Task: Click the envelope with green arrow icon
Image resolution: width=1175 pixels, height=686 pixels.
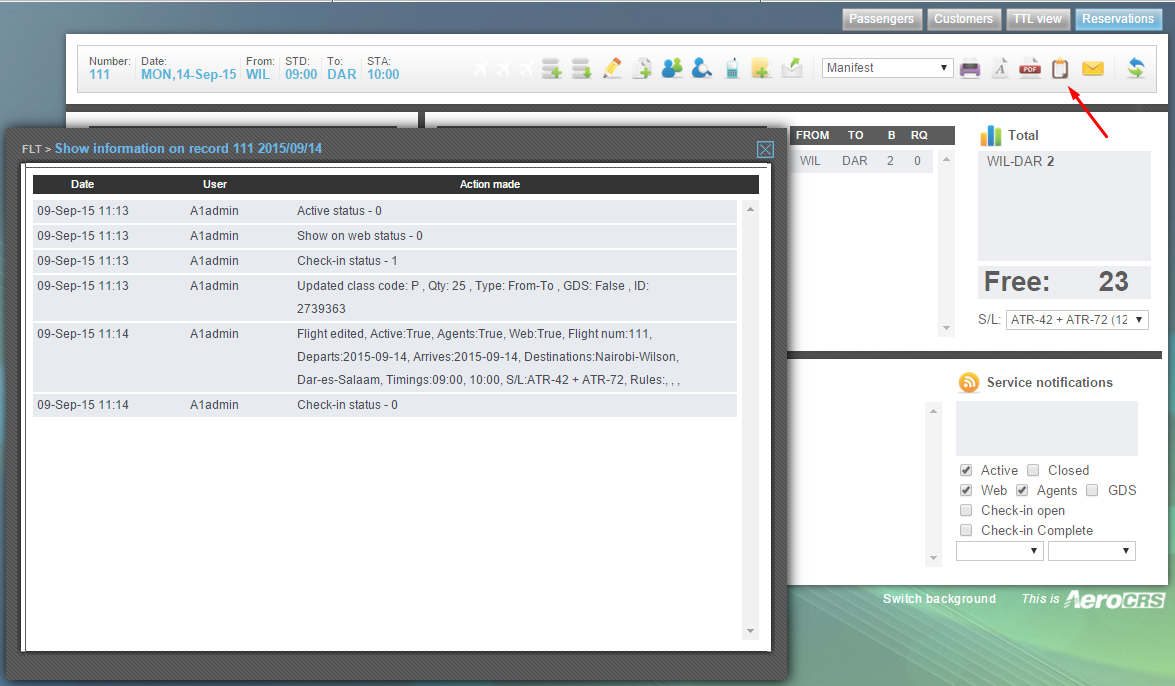Action: pyautogui.click(x=792, y=68)
